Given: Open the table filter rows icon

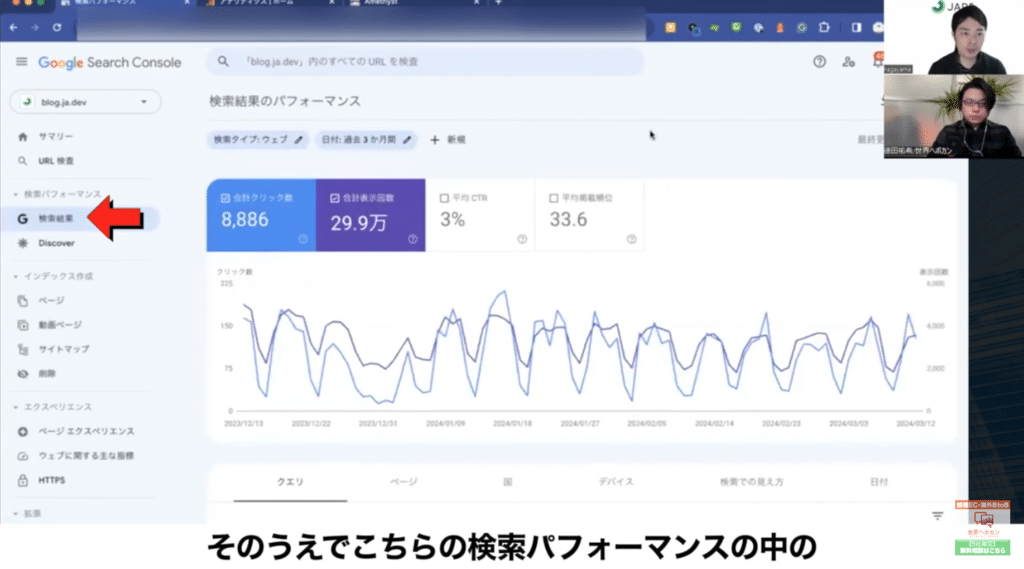Looking at the screenshot, I should click(938, 516).
